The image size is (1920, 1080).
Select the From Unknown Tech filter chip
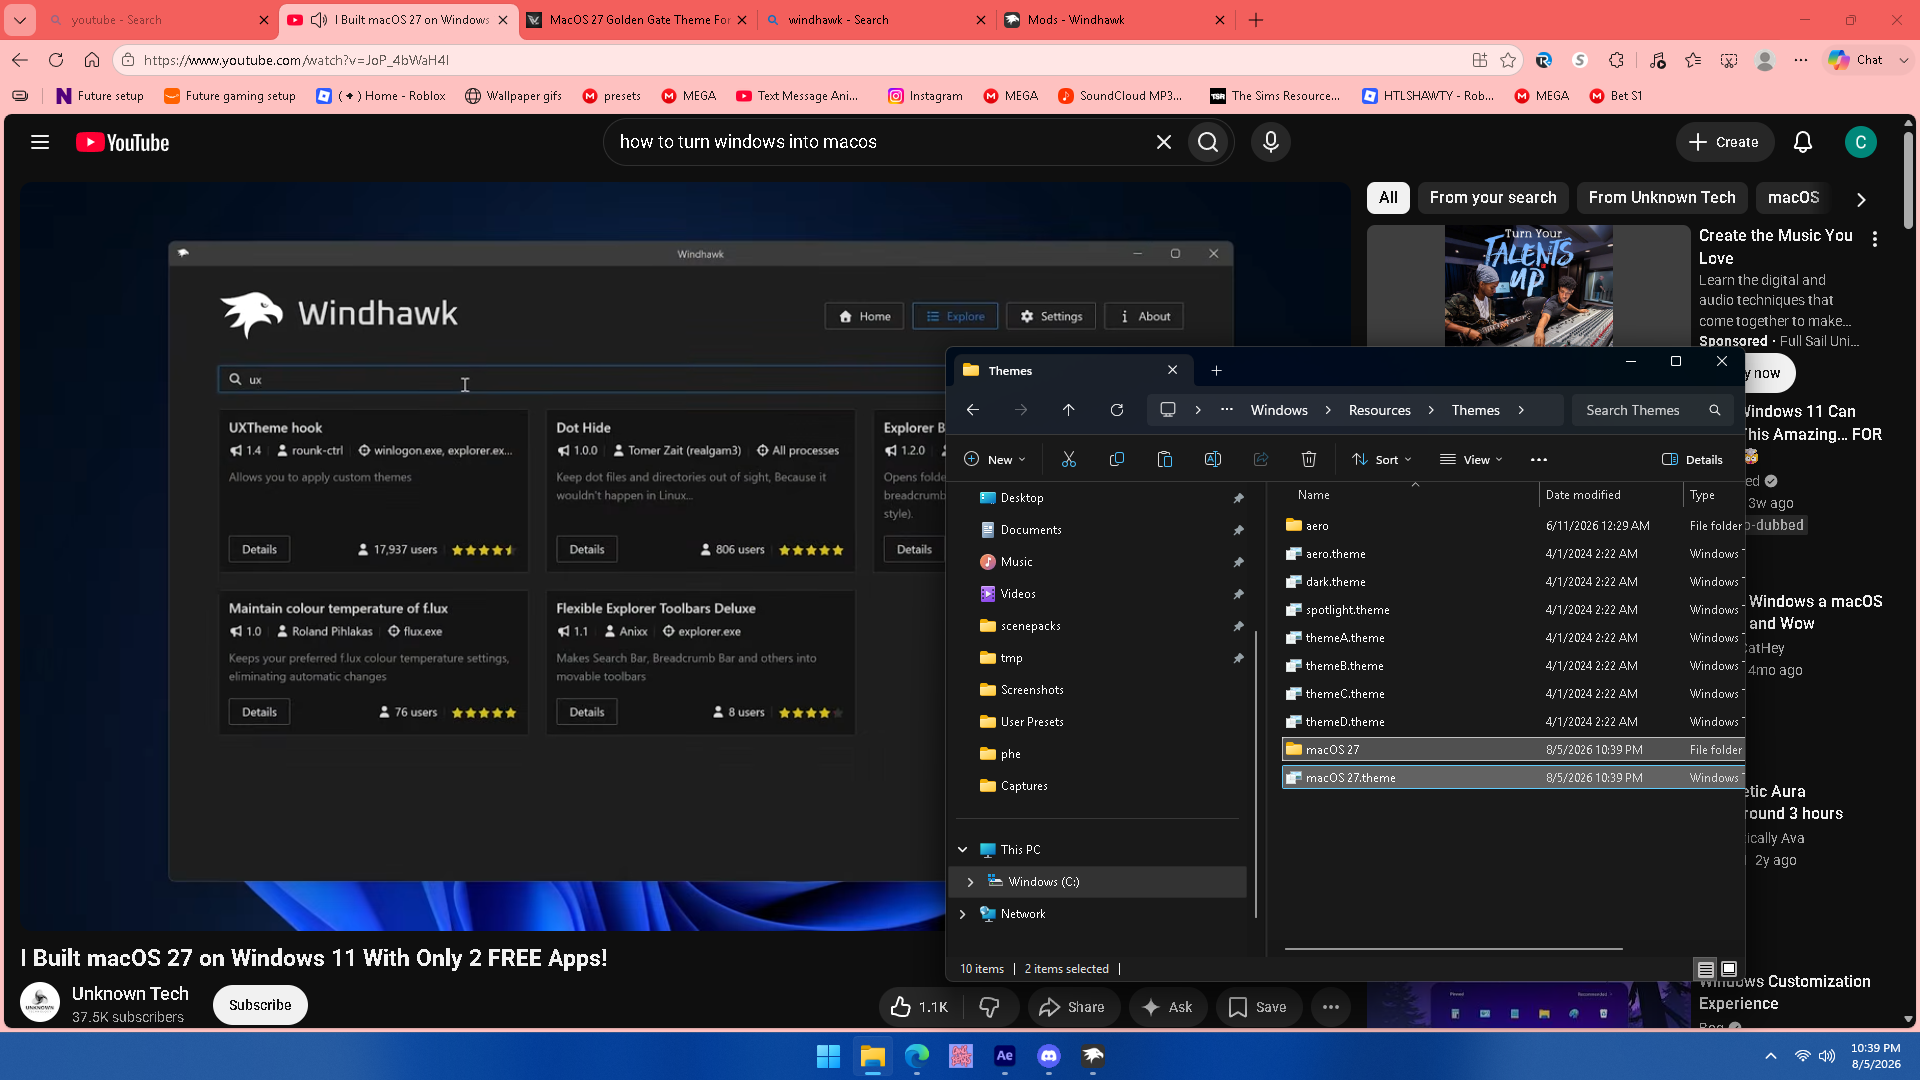point(1662,198)
